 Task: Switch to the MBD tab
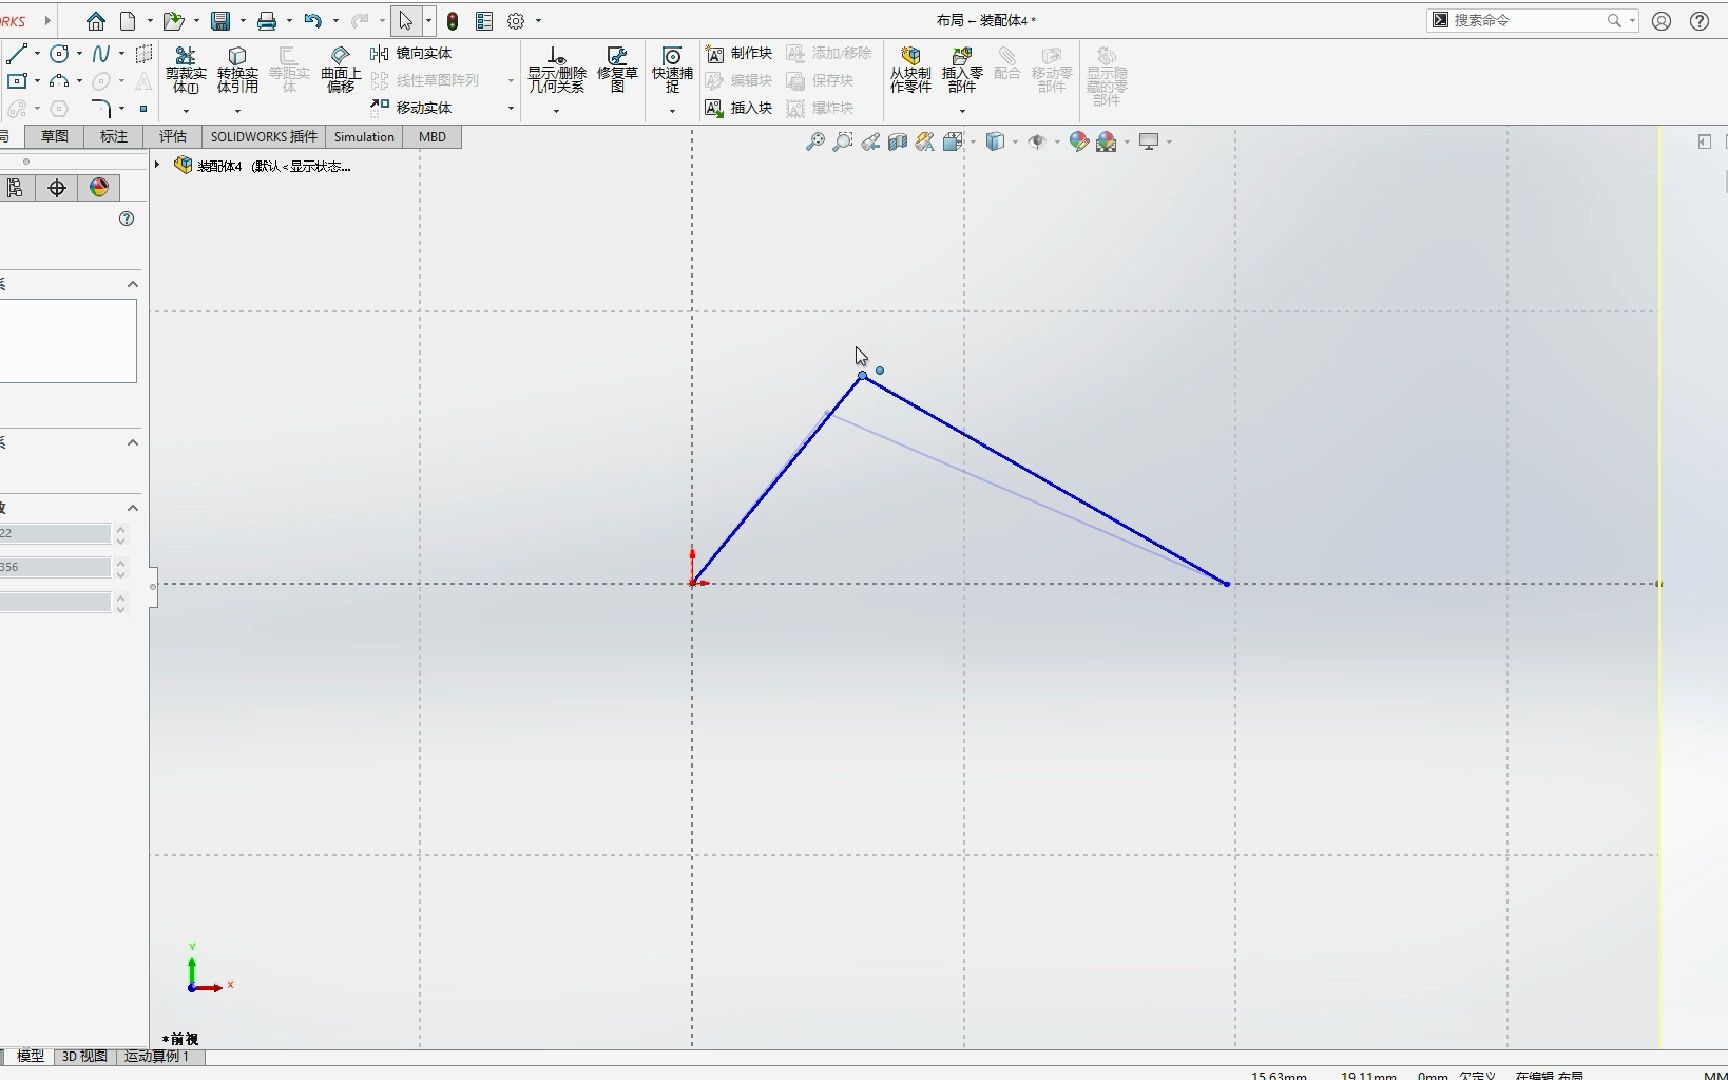click(432, 137)
